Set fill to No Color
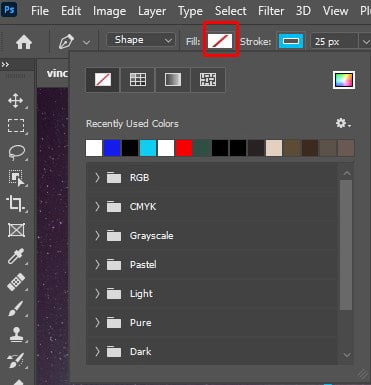371x385 pixels. 103,80
